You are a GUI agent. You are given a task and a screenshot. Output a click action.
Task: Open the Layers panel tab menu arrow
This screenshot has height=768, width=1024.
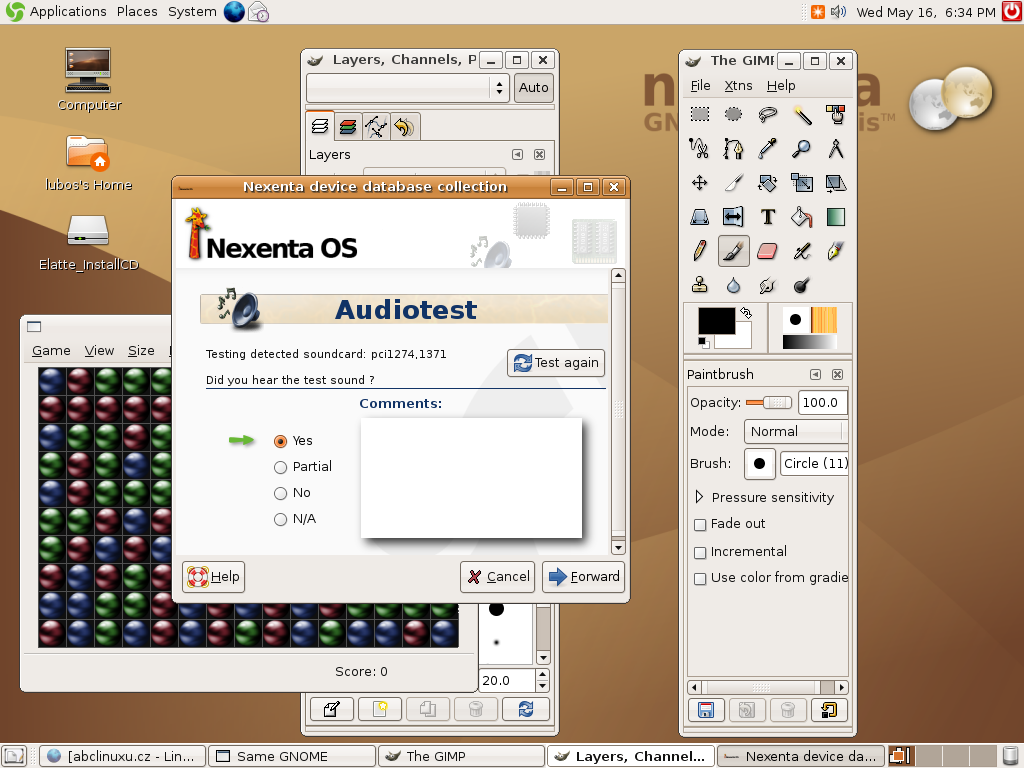pos(517,154)
